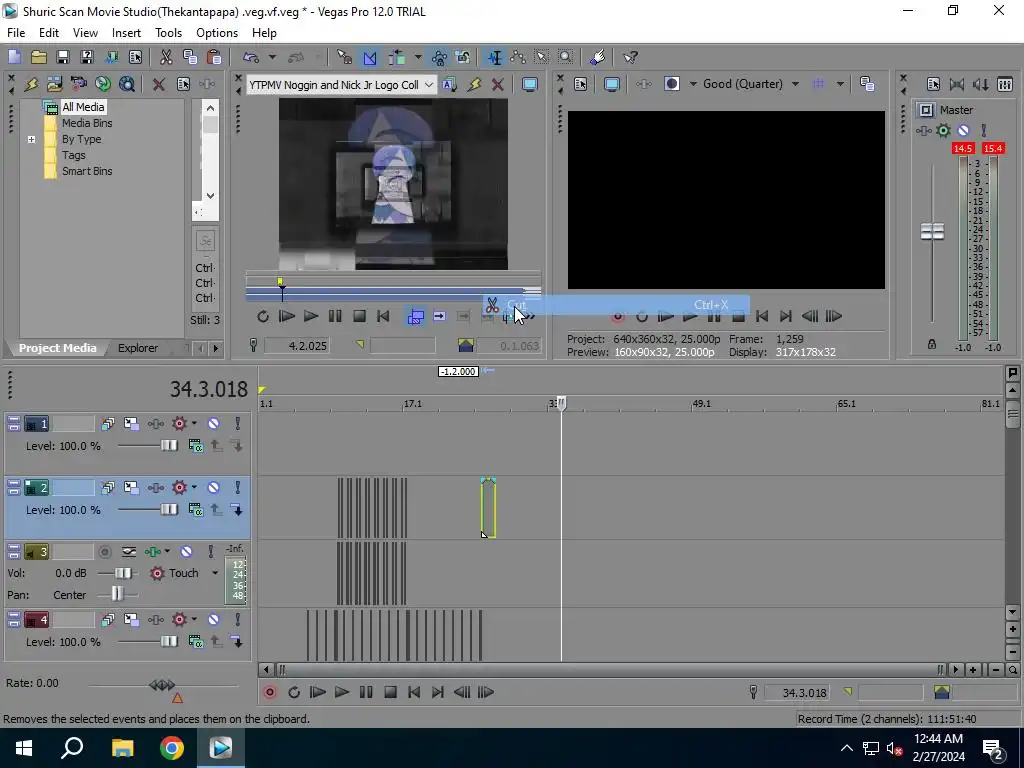Open the preview quality Good (Quarter) dropdown
Screen dimensions: 1024x768
point(795,84)
